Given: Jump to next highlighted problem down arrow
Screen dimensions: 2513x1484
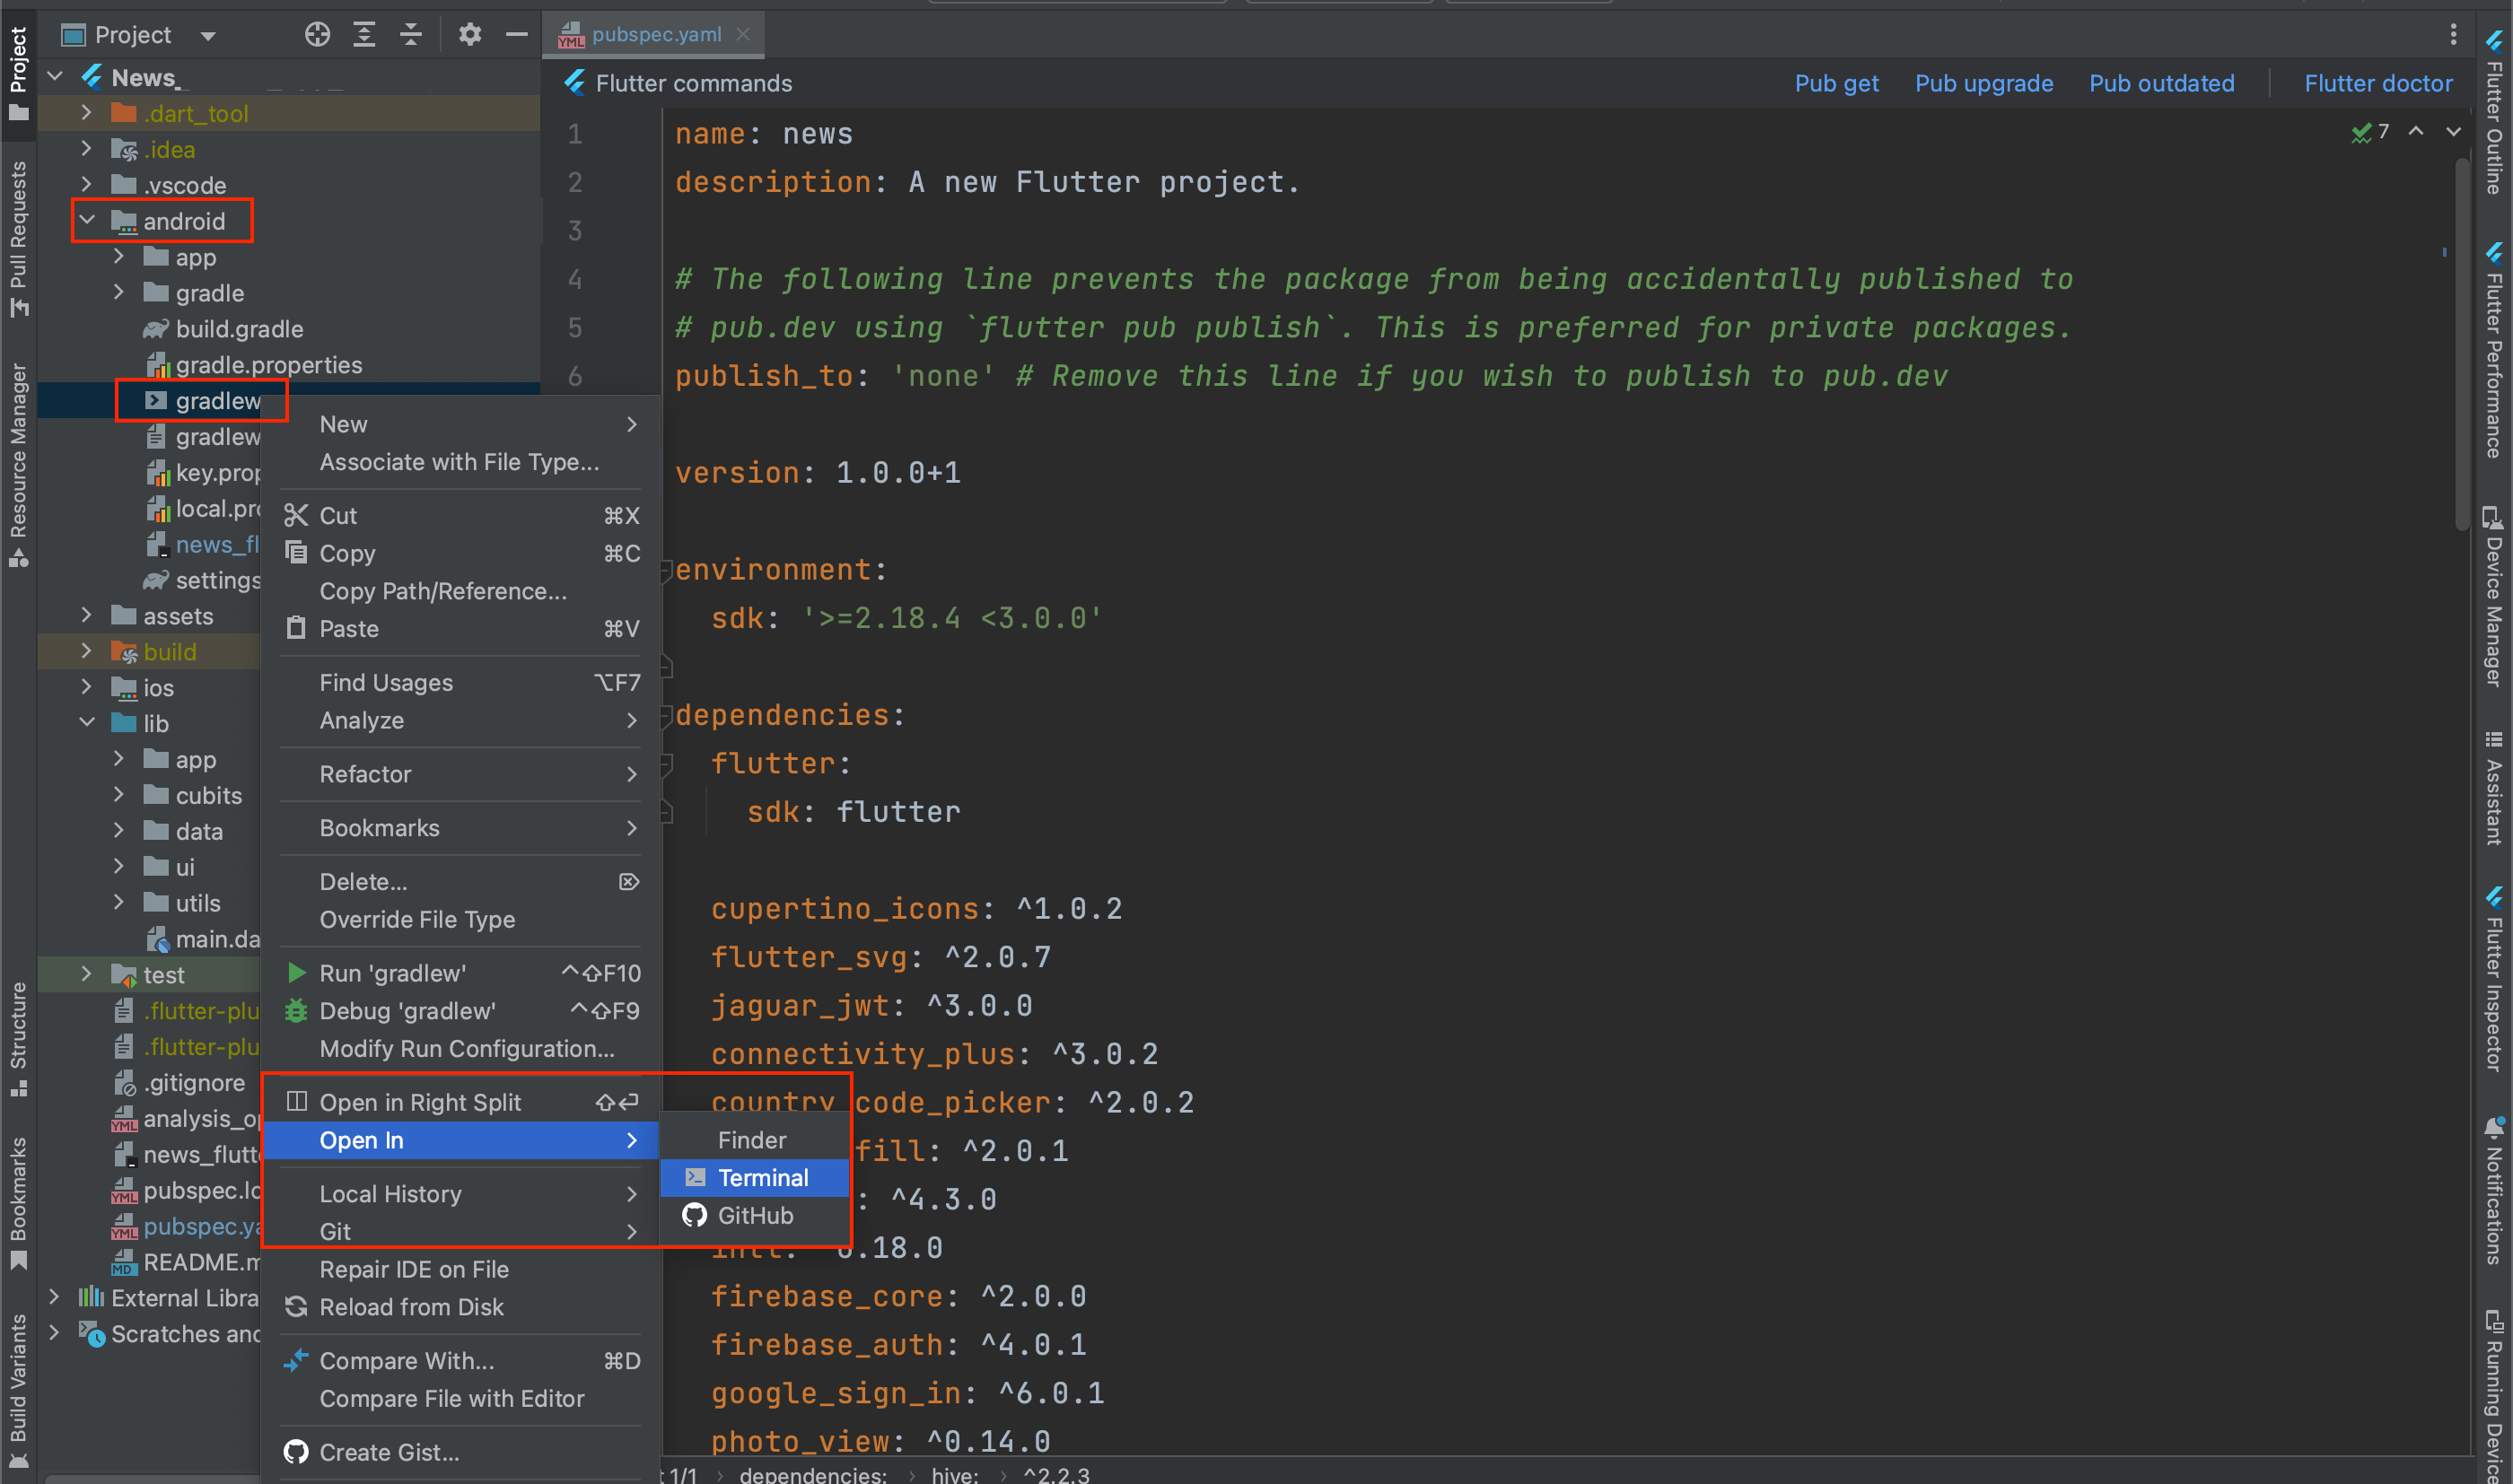Looking at the screenshot, I should [2453, 131].
